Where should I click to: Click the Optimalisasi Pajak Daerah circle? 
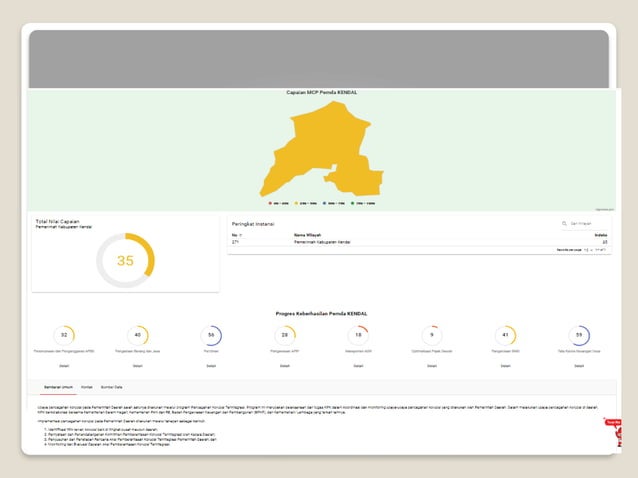point(432,336)
